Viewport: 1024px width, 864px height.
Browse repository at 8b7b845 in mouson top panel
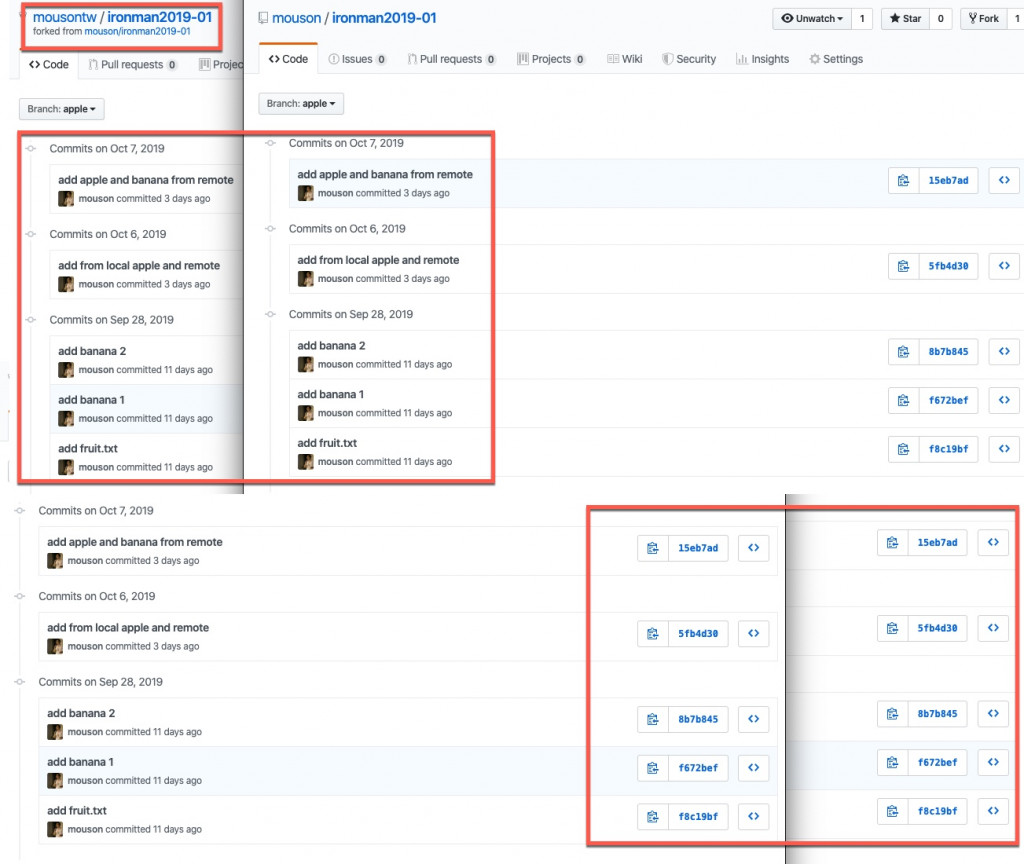pyautogui.click(x=1004, y=351)
